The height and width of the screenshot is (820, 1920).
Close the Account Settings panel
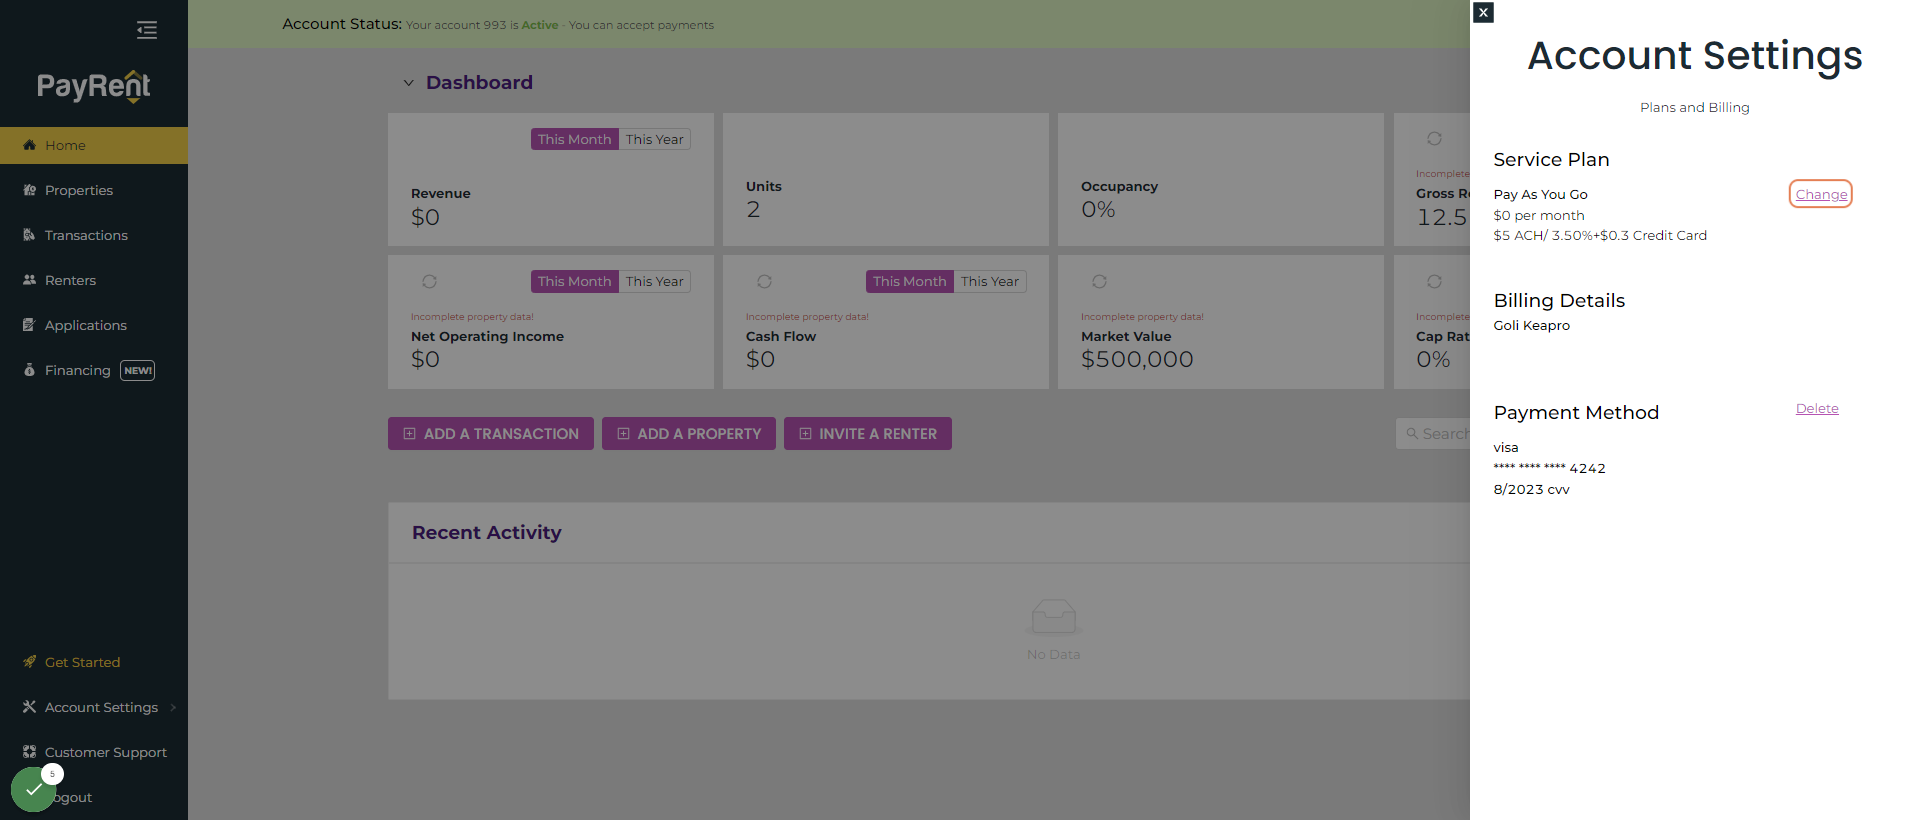pos(1484,12)
